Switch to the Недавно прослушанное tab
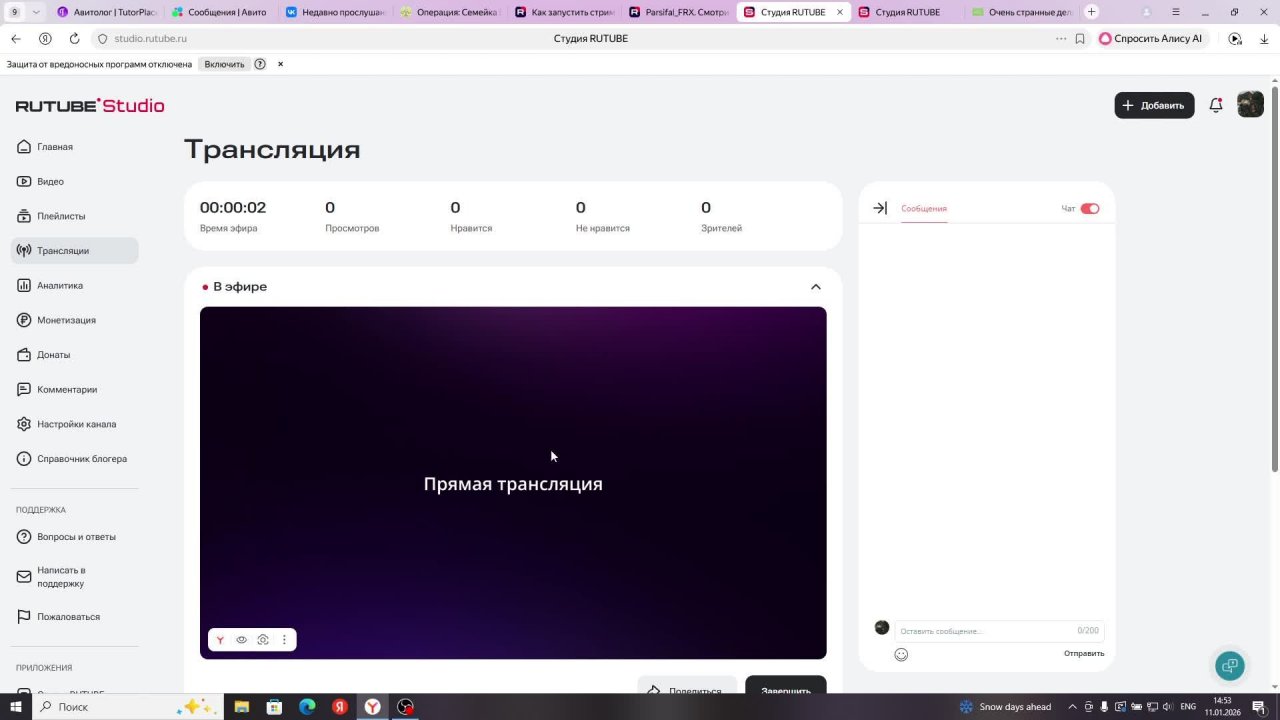 [334, 12]
